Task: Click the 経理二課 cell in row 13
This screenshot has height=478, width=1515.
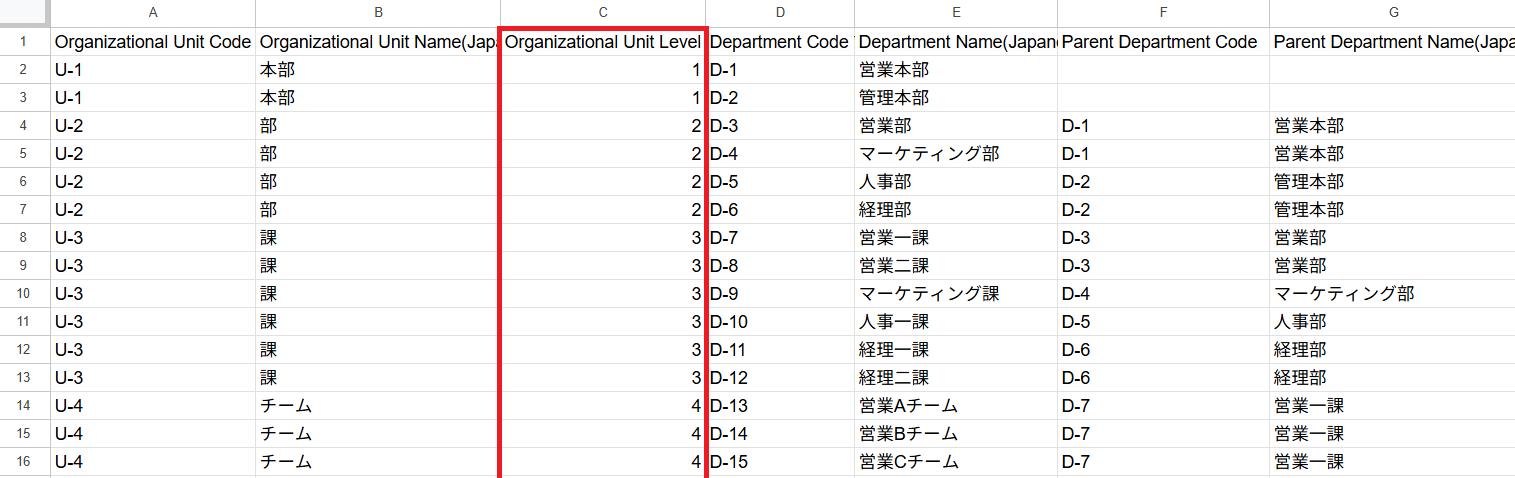Action: coord(956,378)
